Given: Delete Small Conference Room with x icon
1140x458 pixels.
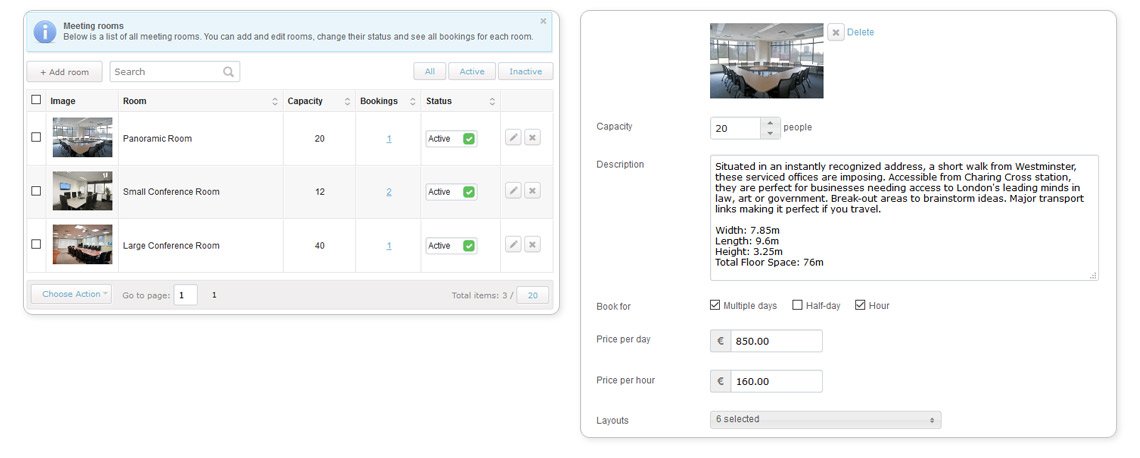Looking at the screenshot, I should [532, 190].
